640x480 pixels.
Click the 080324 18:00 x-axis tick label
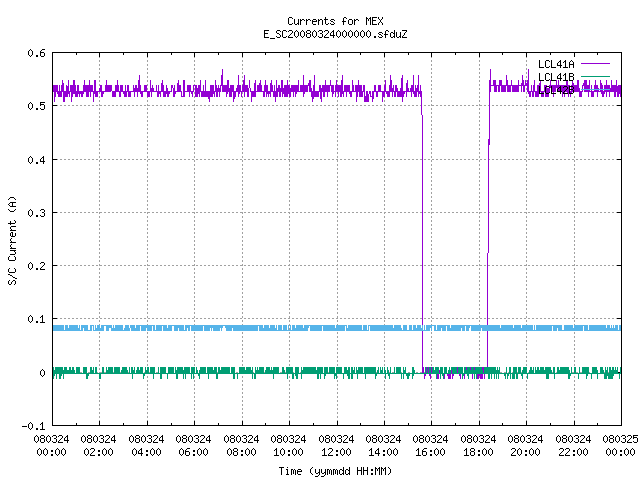tap(478, 446)
